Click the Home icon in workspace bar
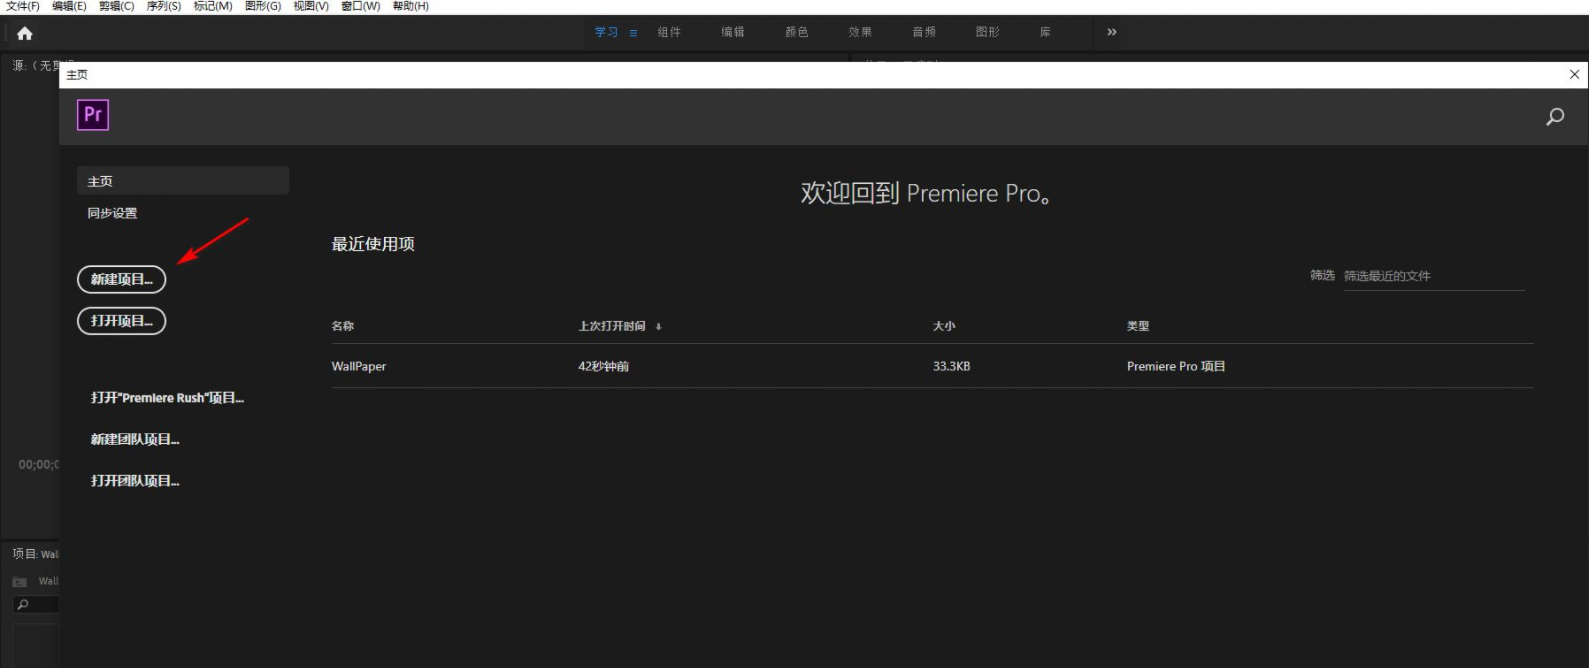Viewport: 1589px width, 668px height. (x=25, y=33)
